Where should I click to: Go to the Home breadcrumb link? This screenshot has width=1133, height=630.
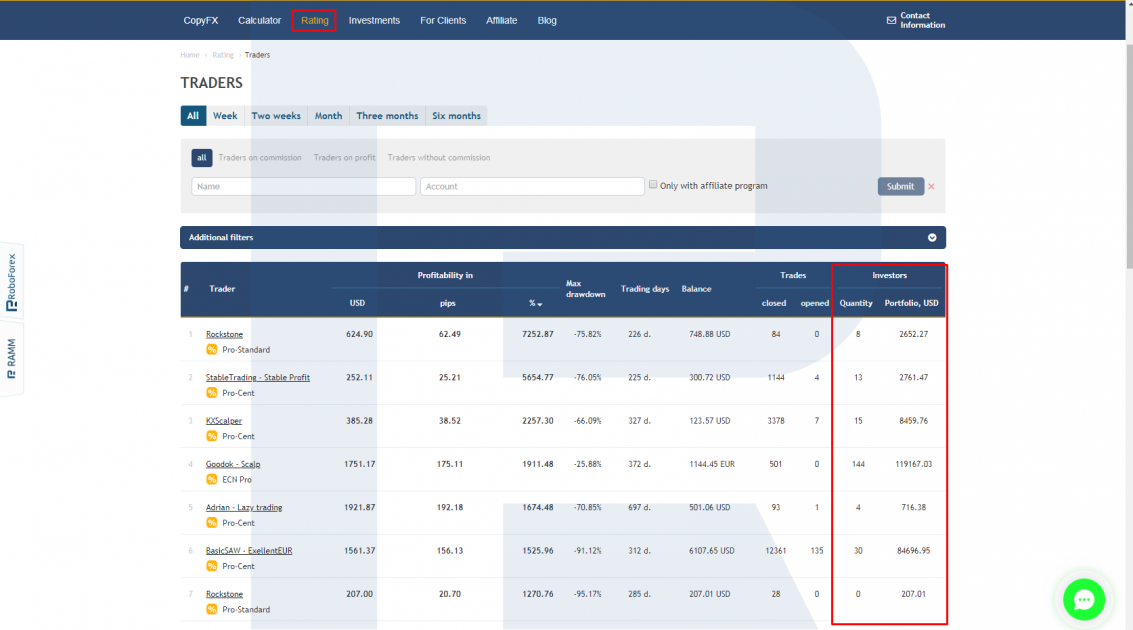189,55
